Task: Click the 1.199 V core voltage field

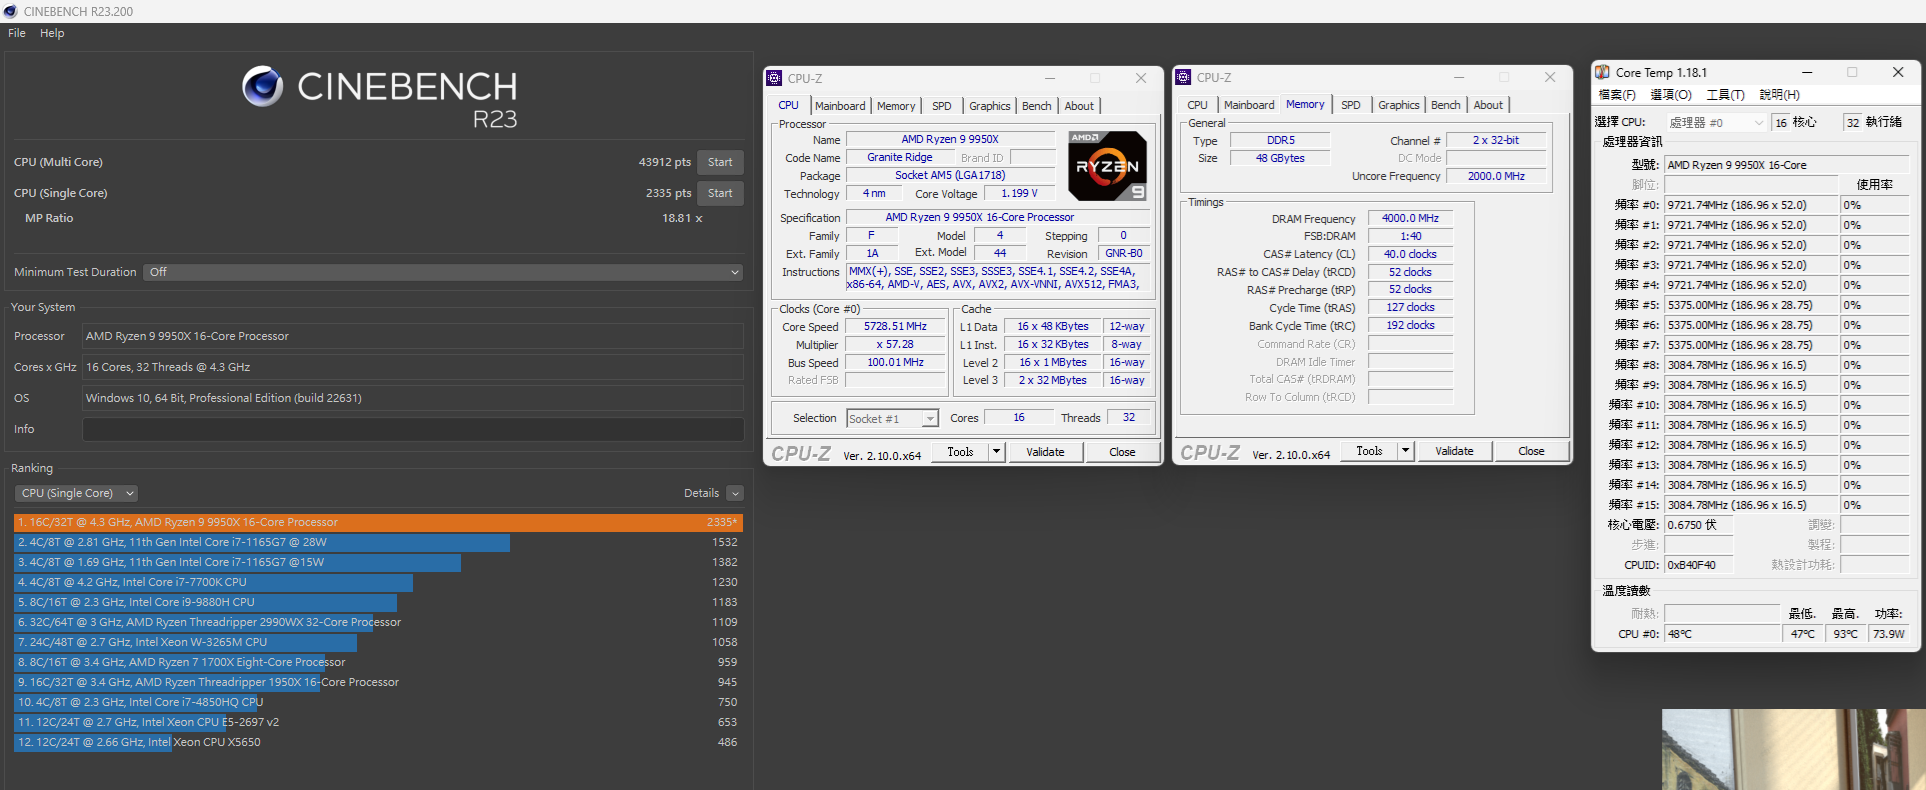Action: 1019,193
